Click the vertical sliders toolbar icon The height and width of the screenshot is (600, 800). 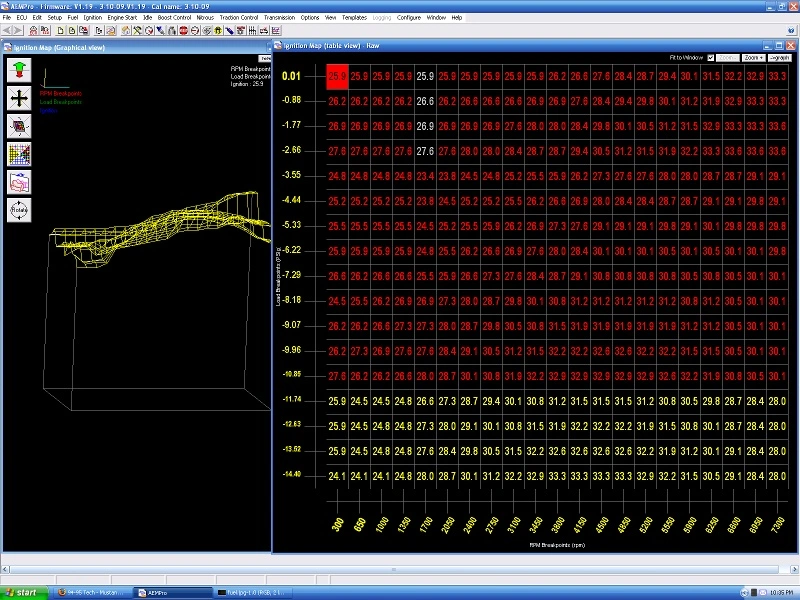(253, 31)
